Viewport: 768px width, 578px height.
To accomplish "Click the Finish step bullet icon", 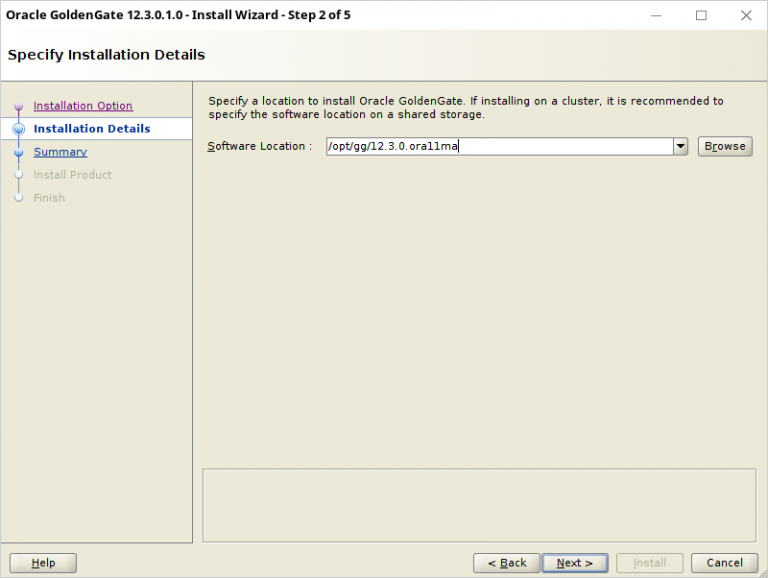I will point(18,198).
